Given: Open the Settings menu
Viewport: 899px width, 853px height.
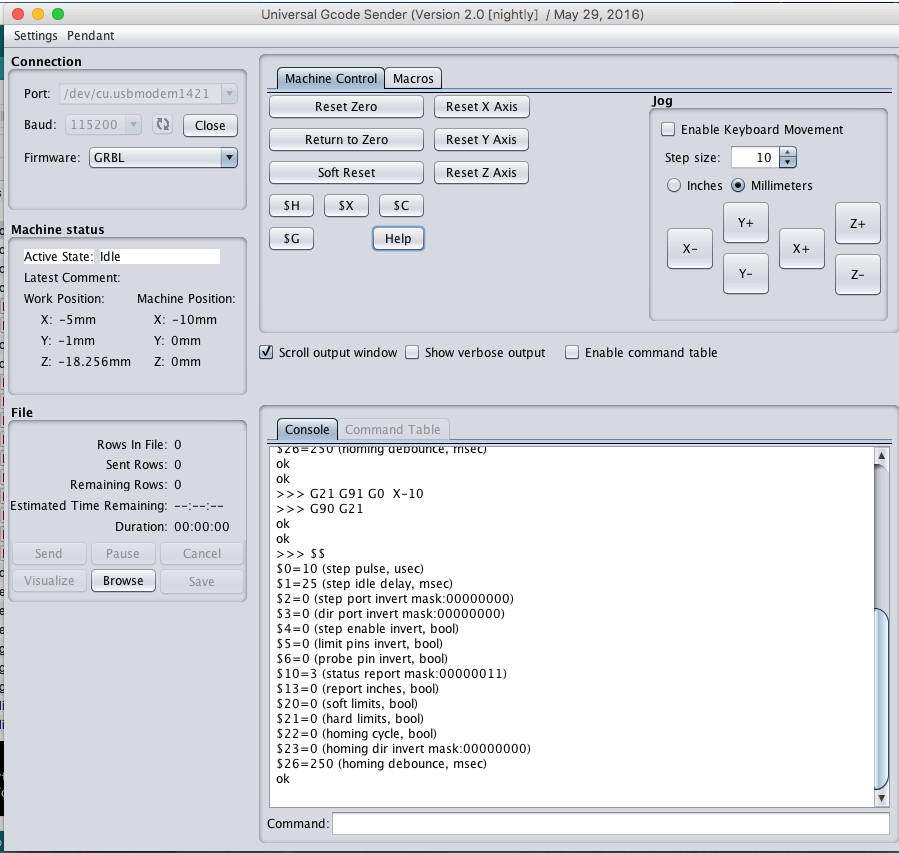Looking at the screenshot, I should tap(36, 36).
